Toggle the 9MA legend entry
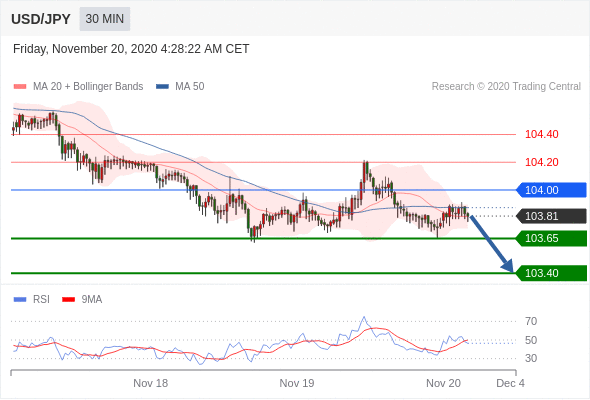Image resolution: width=590 pixels, height=400 pixels. pos(82,300)
